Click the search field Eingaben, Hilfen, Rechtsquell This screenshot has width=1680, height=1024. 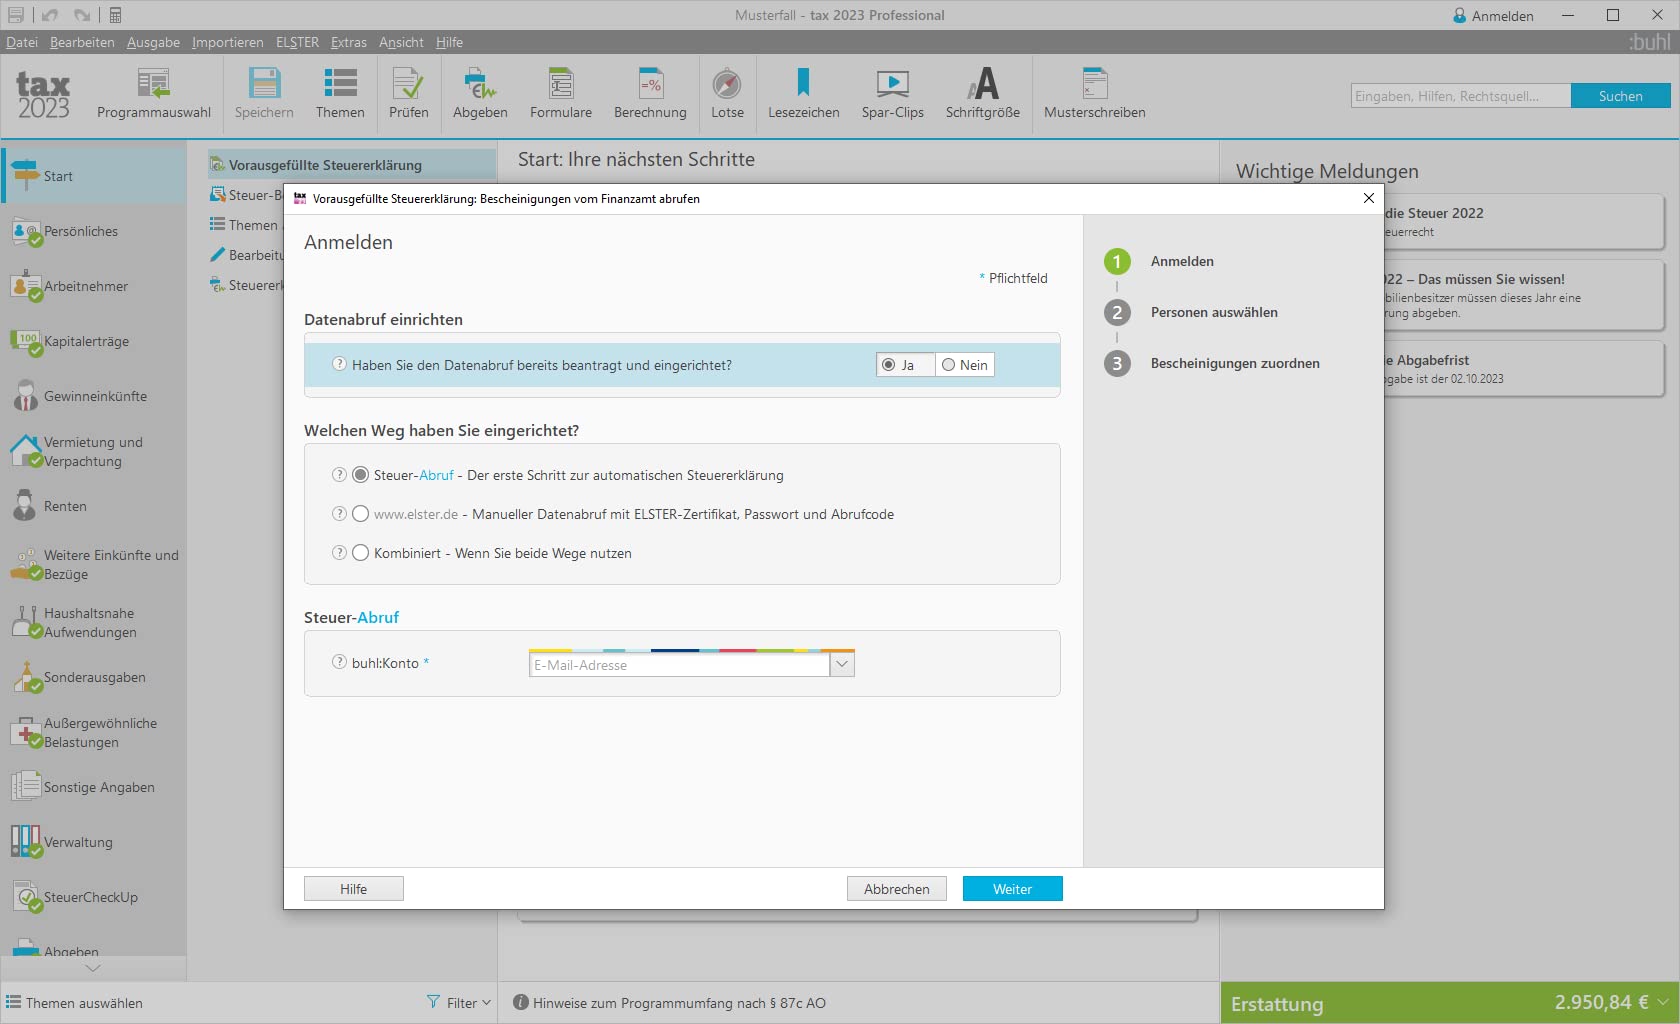1460,96
